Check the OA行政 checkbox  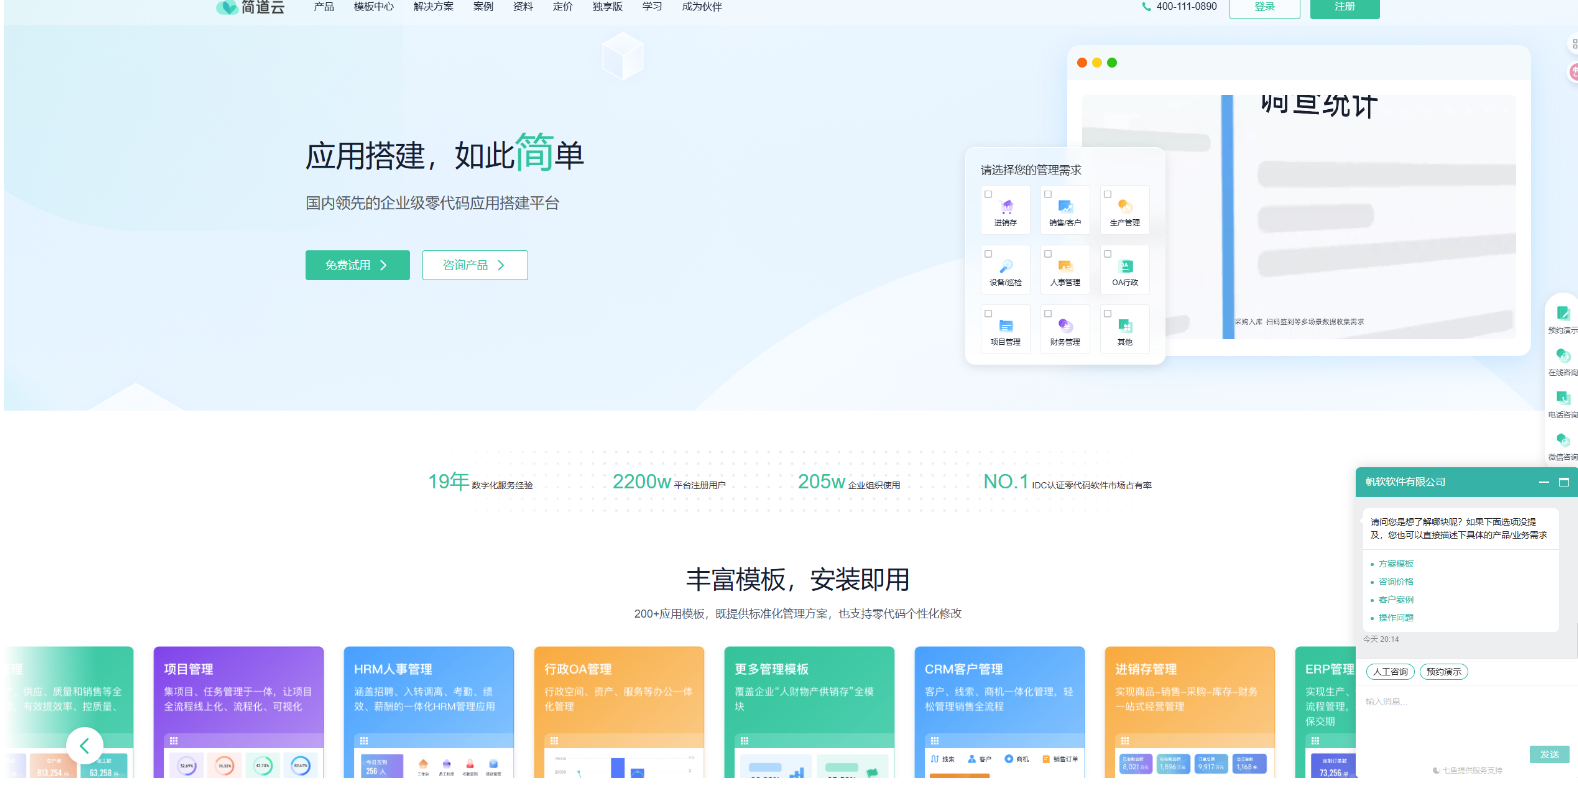pos(1107,254)
